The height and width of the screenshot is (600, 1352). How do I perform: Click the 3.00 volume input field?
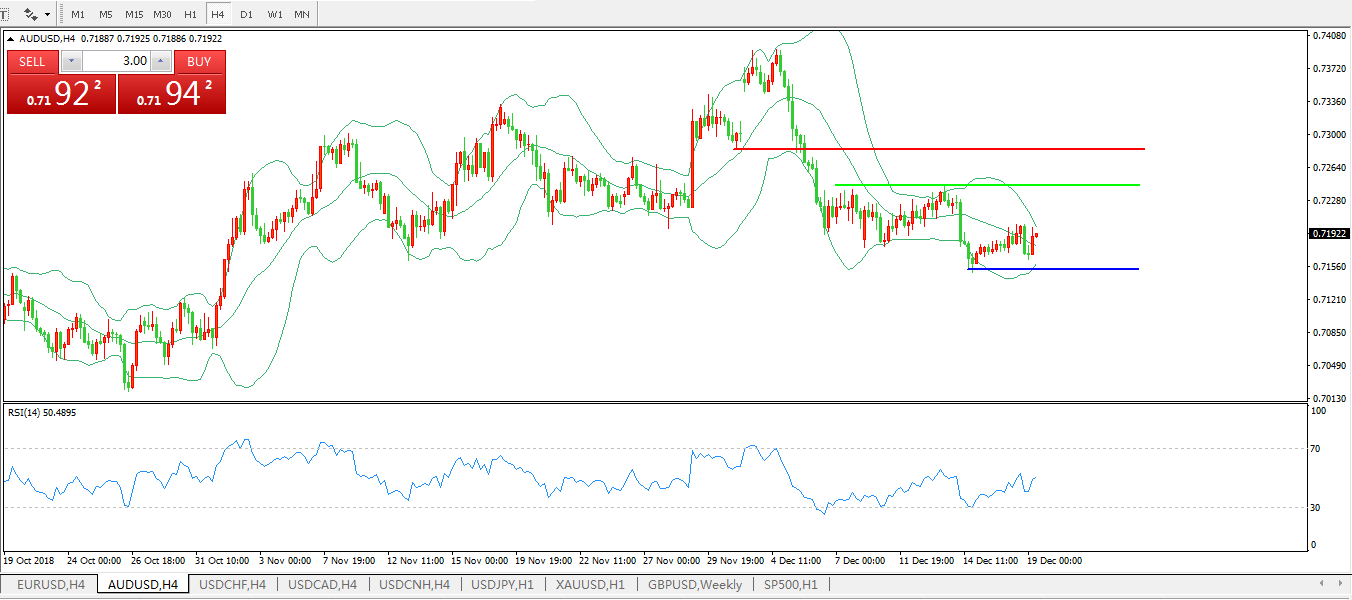pyautogui.click(x=117, y=61)
